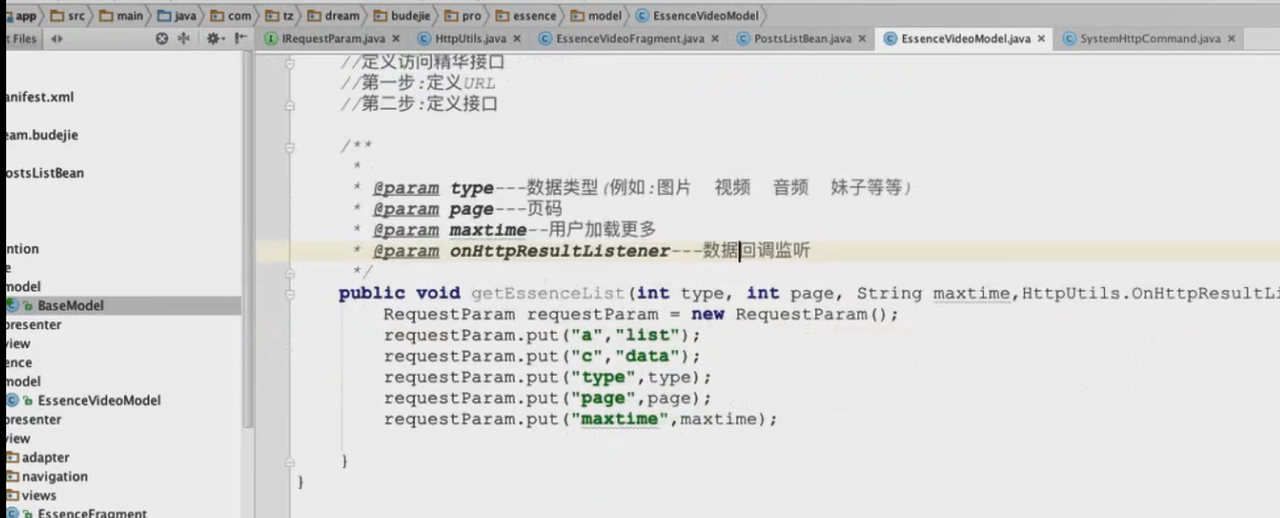
Task: Close the IRequestParam.java tab
Action: [x=396, y=39]
